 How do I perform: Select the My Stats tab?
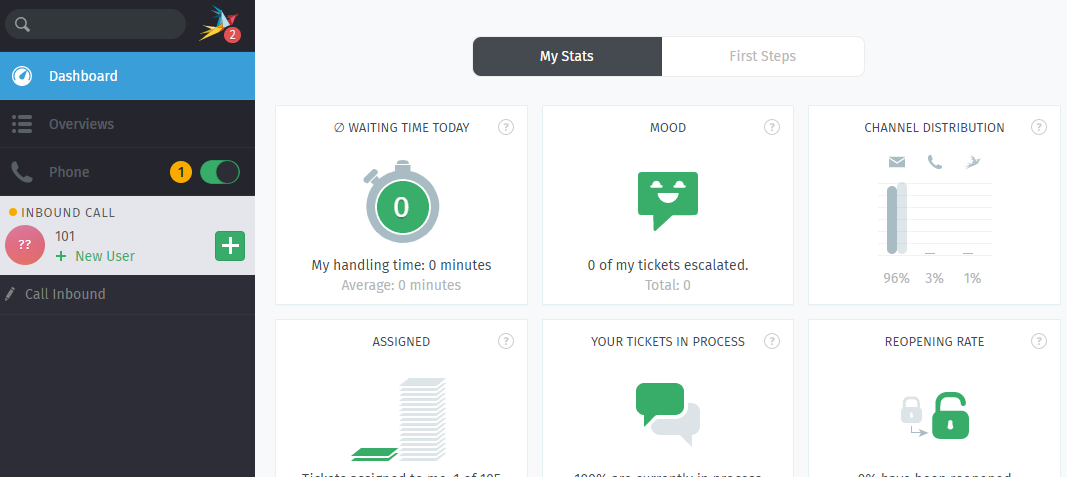(x=567, y=56)
